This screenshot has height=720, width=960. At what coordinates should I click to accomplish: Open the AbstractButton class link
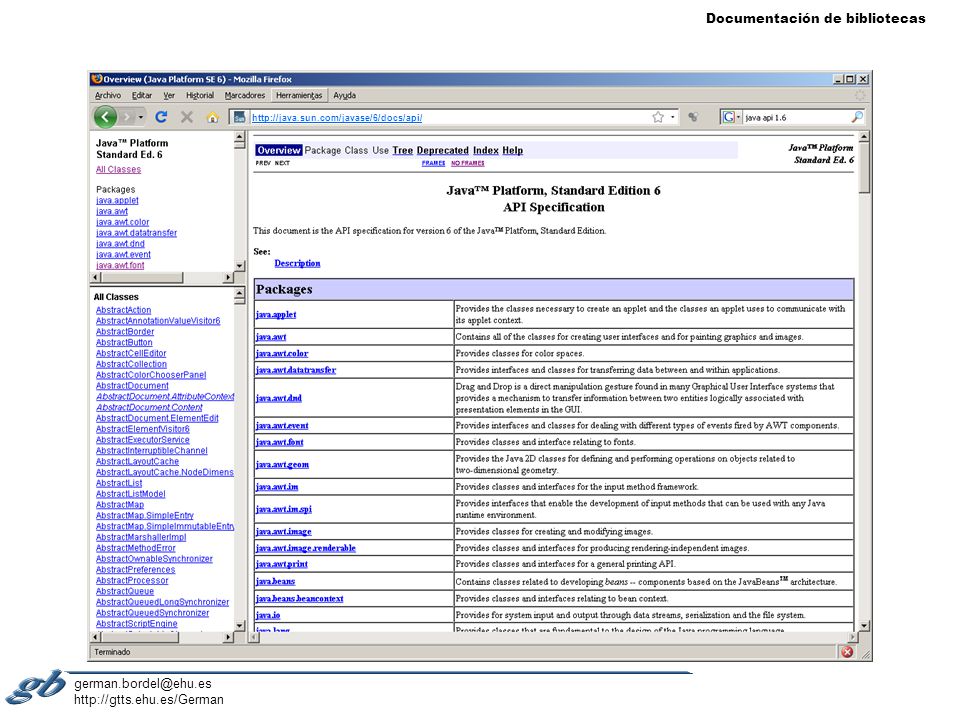124,343
